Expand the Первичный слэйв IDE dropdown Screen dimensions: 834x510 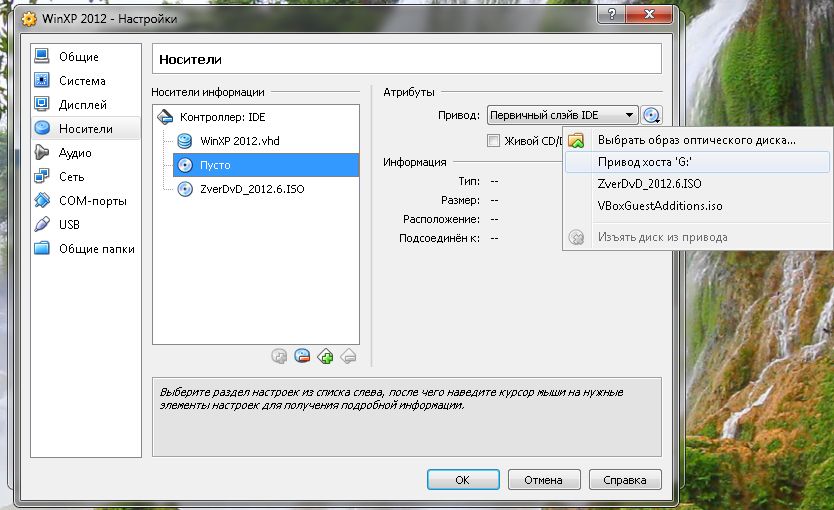tap(562, 116)
